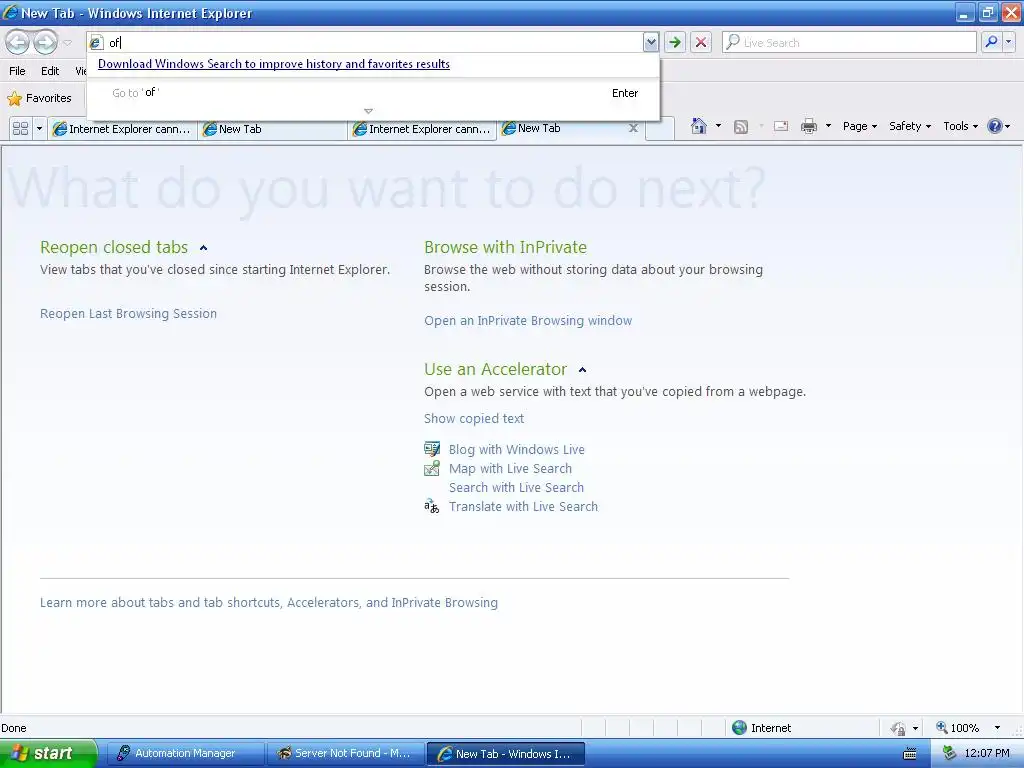Click the RSS Feeds icon
The width and height of the screenshot is (1024, 768).
(x=741, y=127)
